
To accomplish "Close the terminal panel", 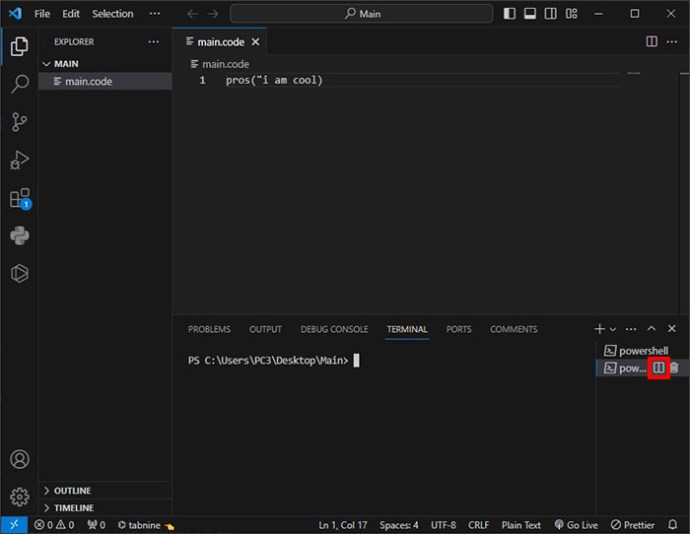I will pos(672,328).
